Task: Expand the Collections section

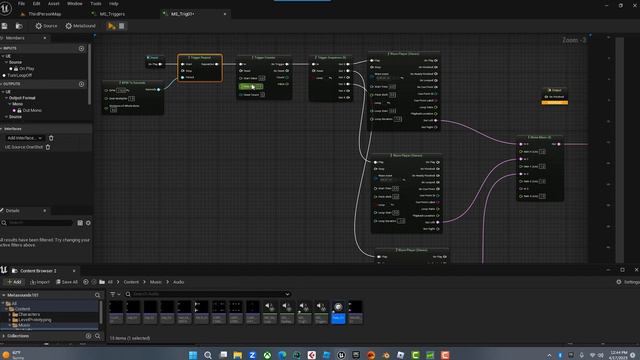Action: tap(4, 336)
